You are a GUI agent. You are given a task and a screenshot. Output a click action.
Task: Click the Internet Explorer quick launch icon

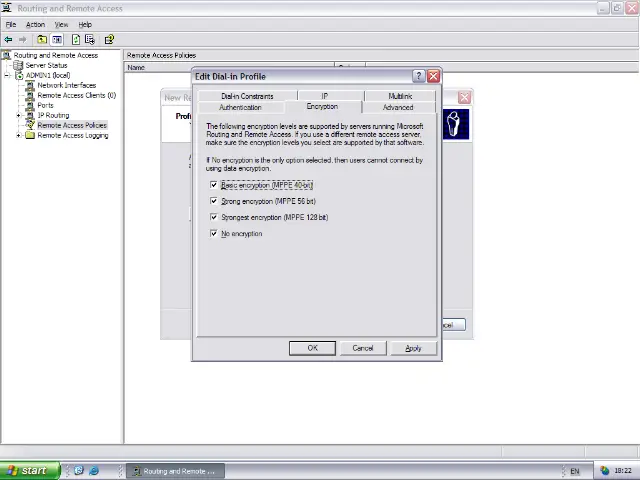(94, 471)
